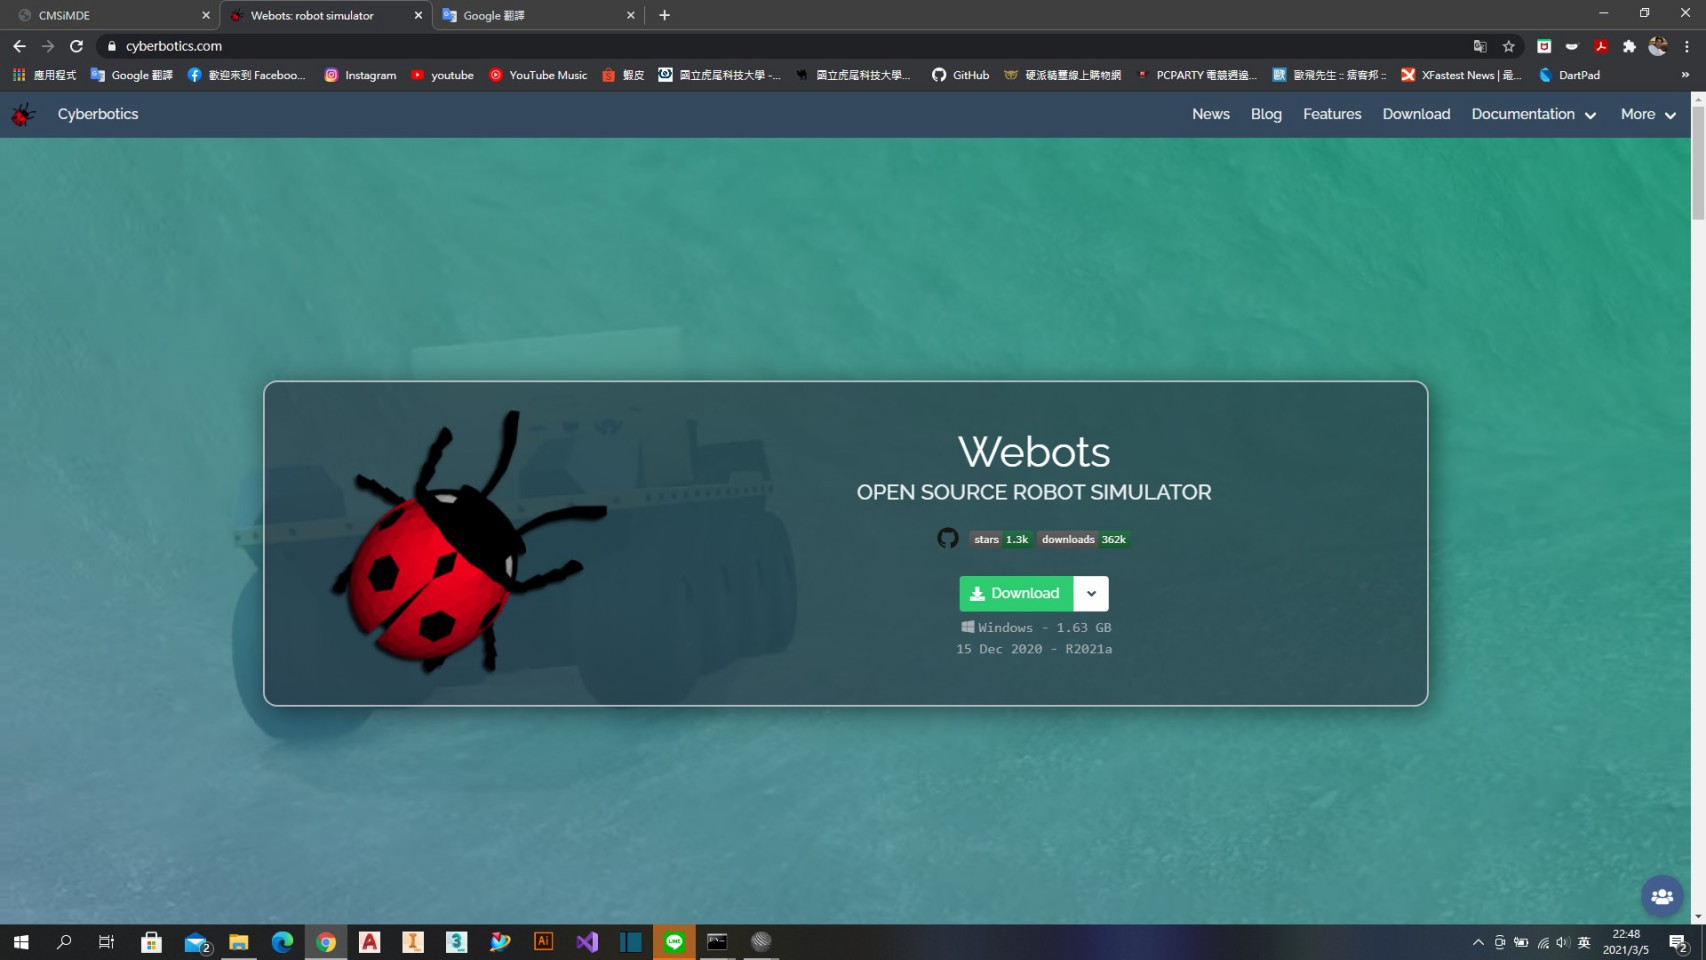
Task: Click the 英 input language indicator
Action: (1584, 942)
